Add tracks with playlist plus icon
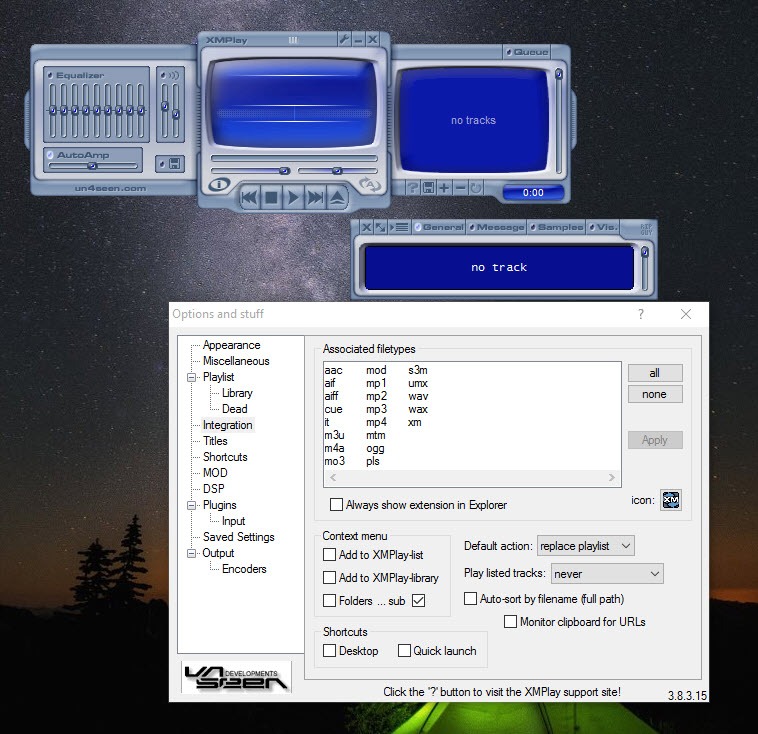This screenshot has width=758, height=734. point(444,188)
